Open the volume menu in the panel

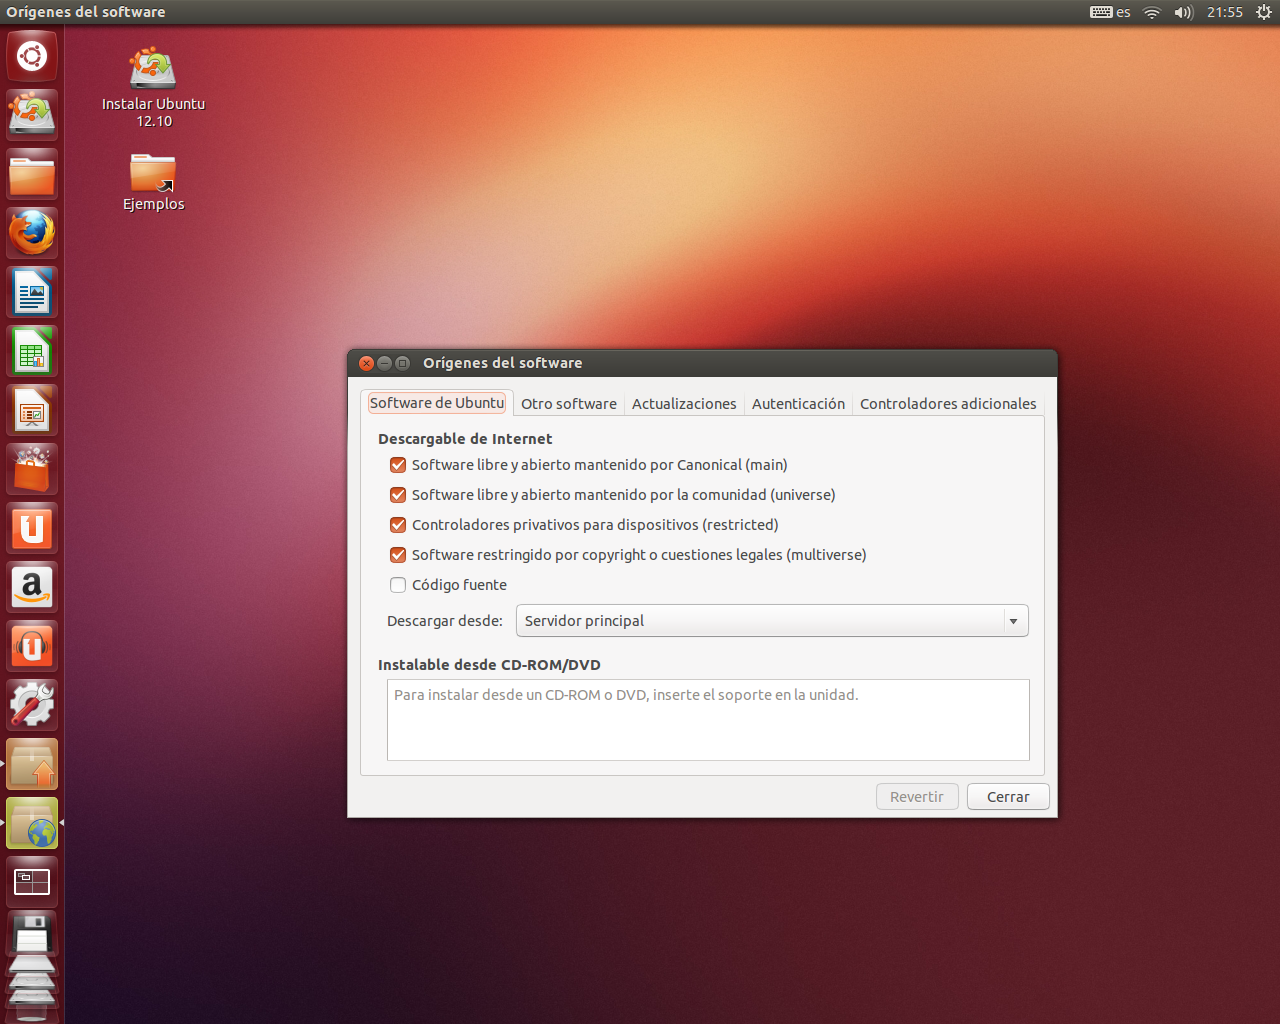click(x=1184, y=12)
